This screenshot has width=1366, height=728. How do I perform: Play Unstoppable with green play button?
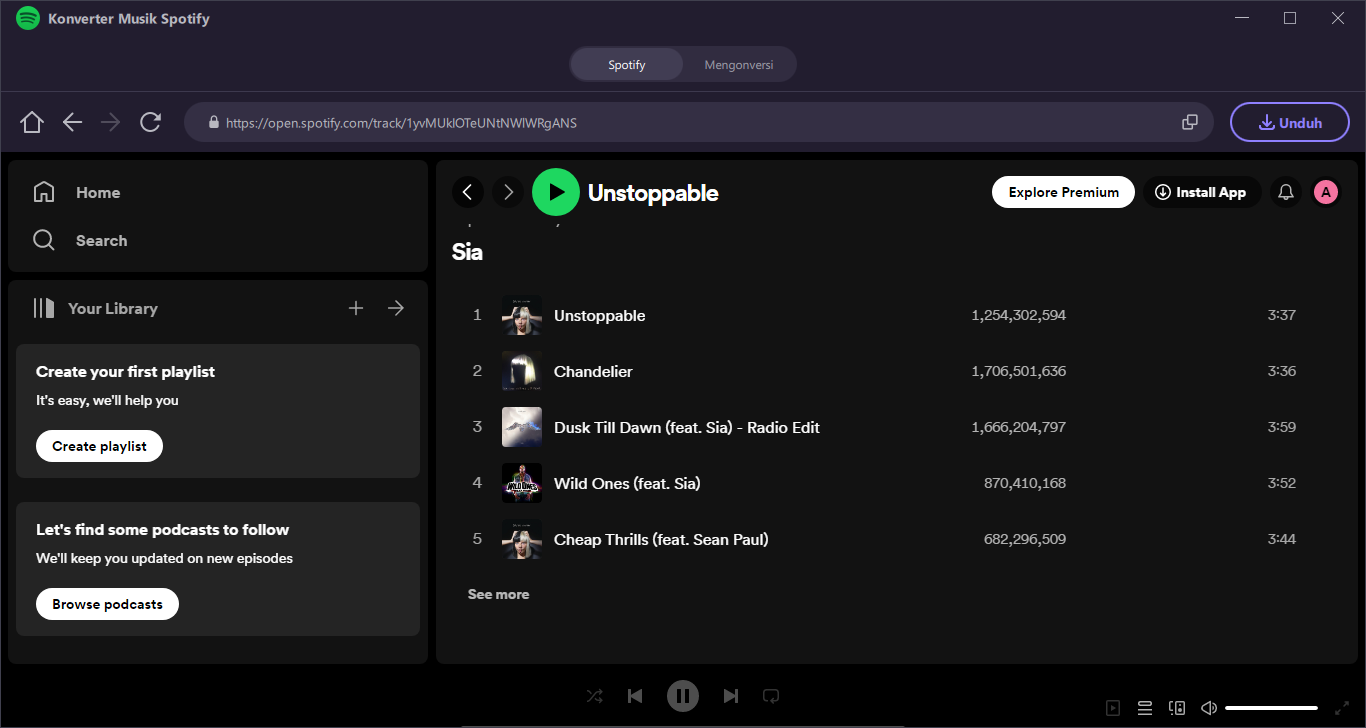click(x=556, y=192)
